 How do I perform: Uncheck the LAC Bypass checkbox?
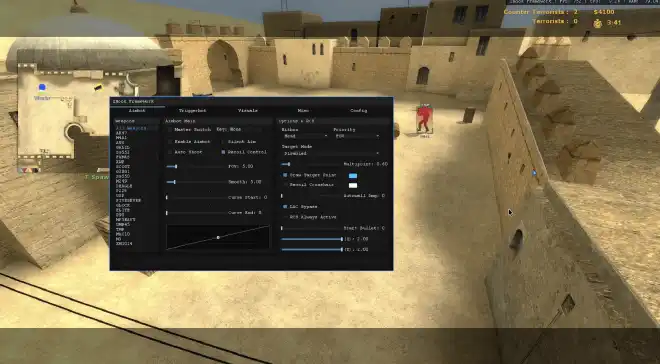point(285,207)
